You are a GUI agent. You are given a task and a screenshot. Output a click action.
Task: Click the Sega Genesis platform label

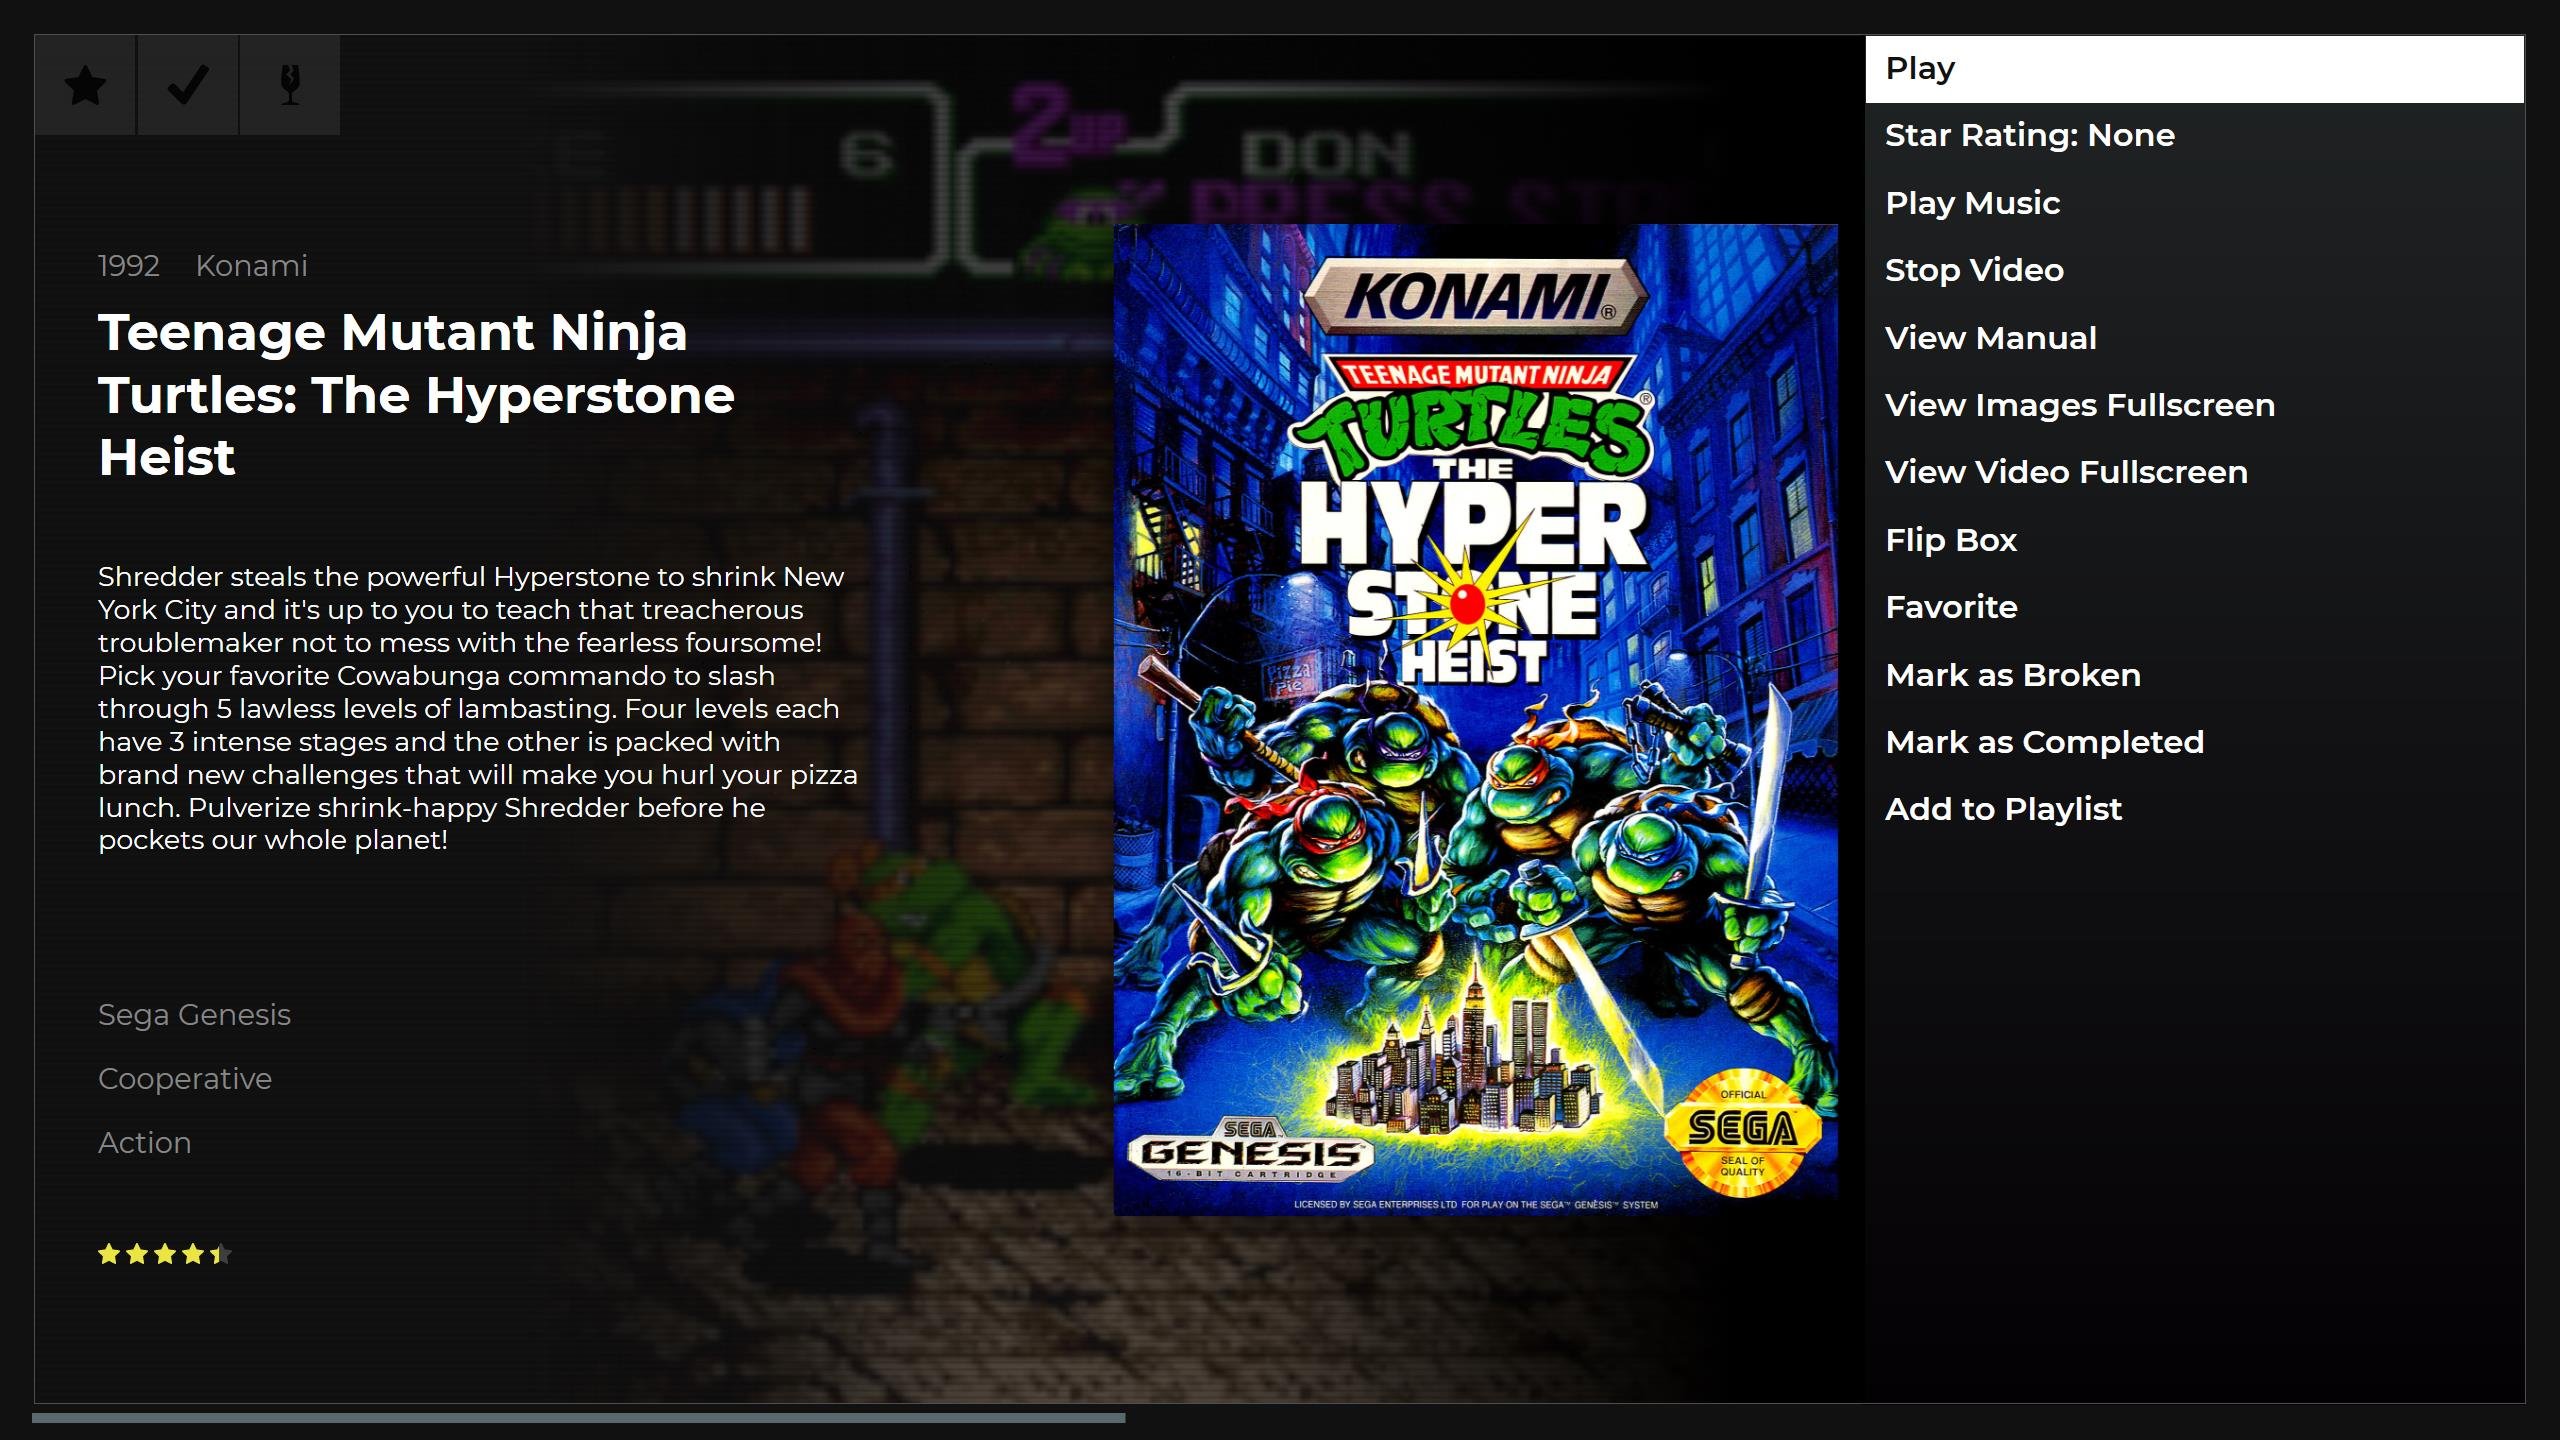point(194,1015)
